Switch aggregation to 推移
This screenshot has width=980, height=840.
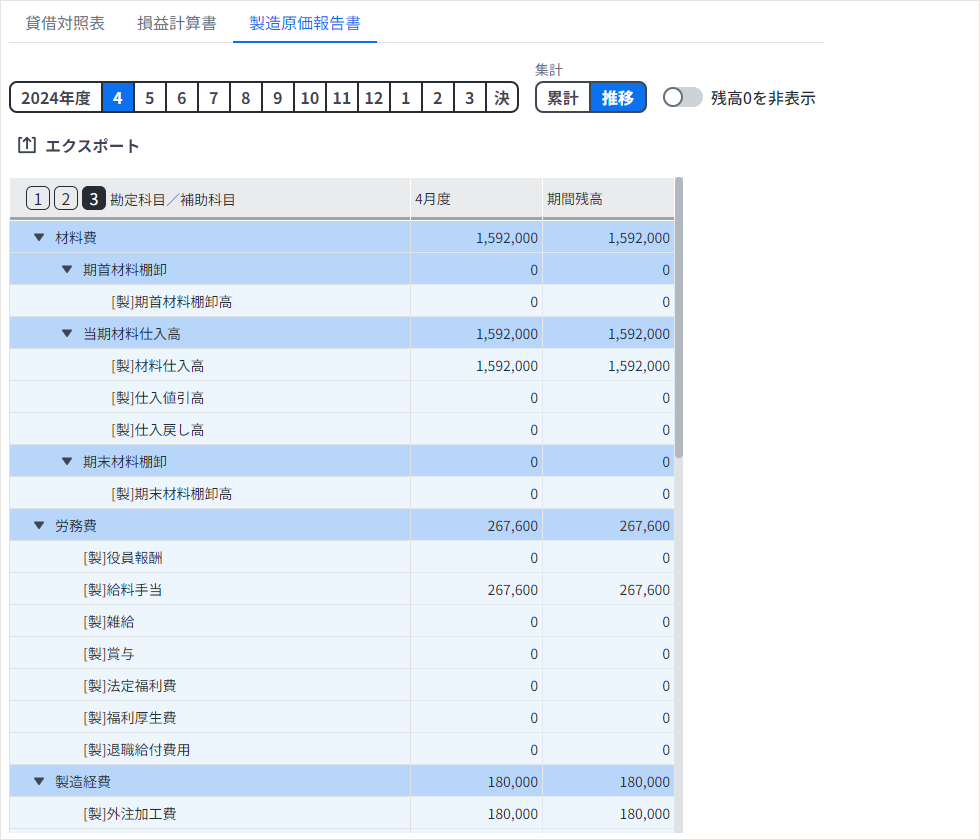tap(618, 98)
